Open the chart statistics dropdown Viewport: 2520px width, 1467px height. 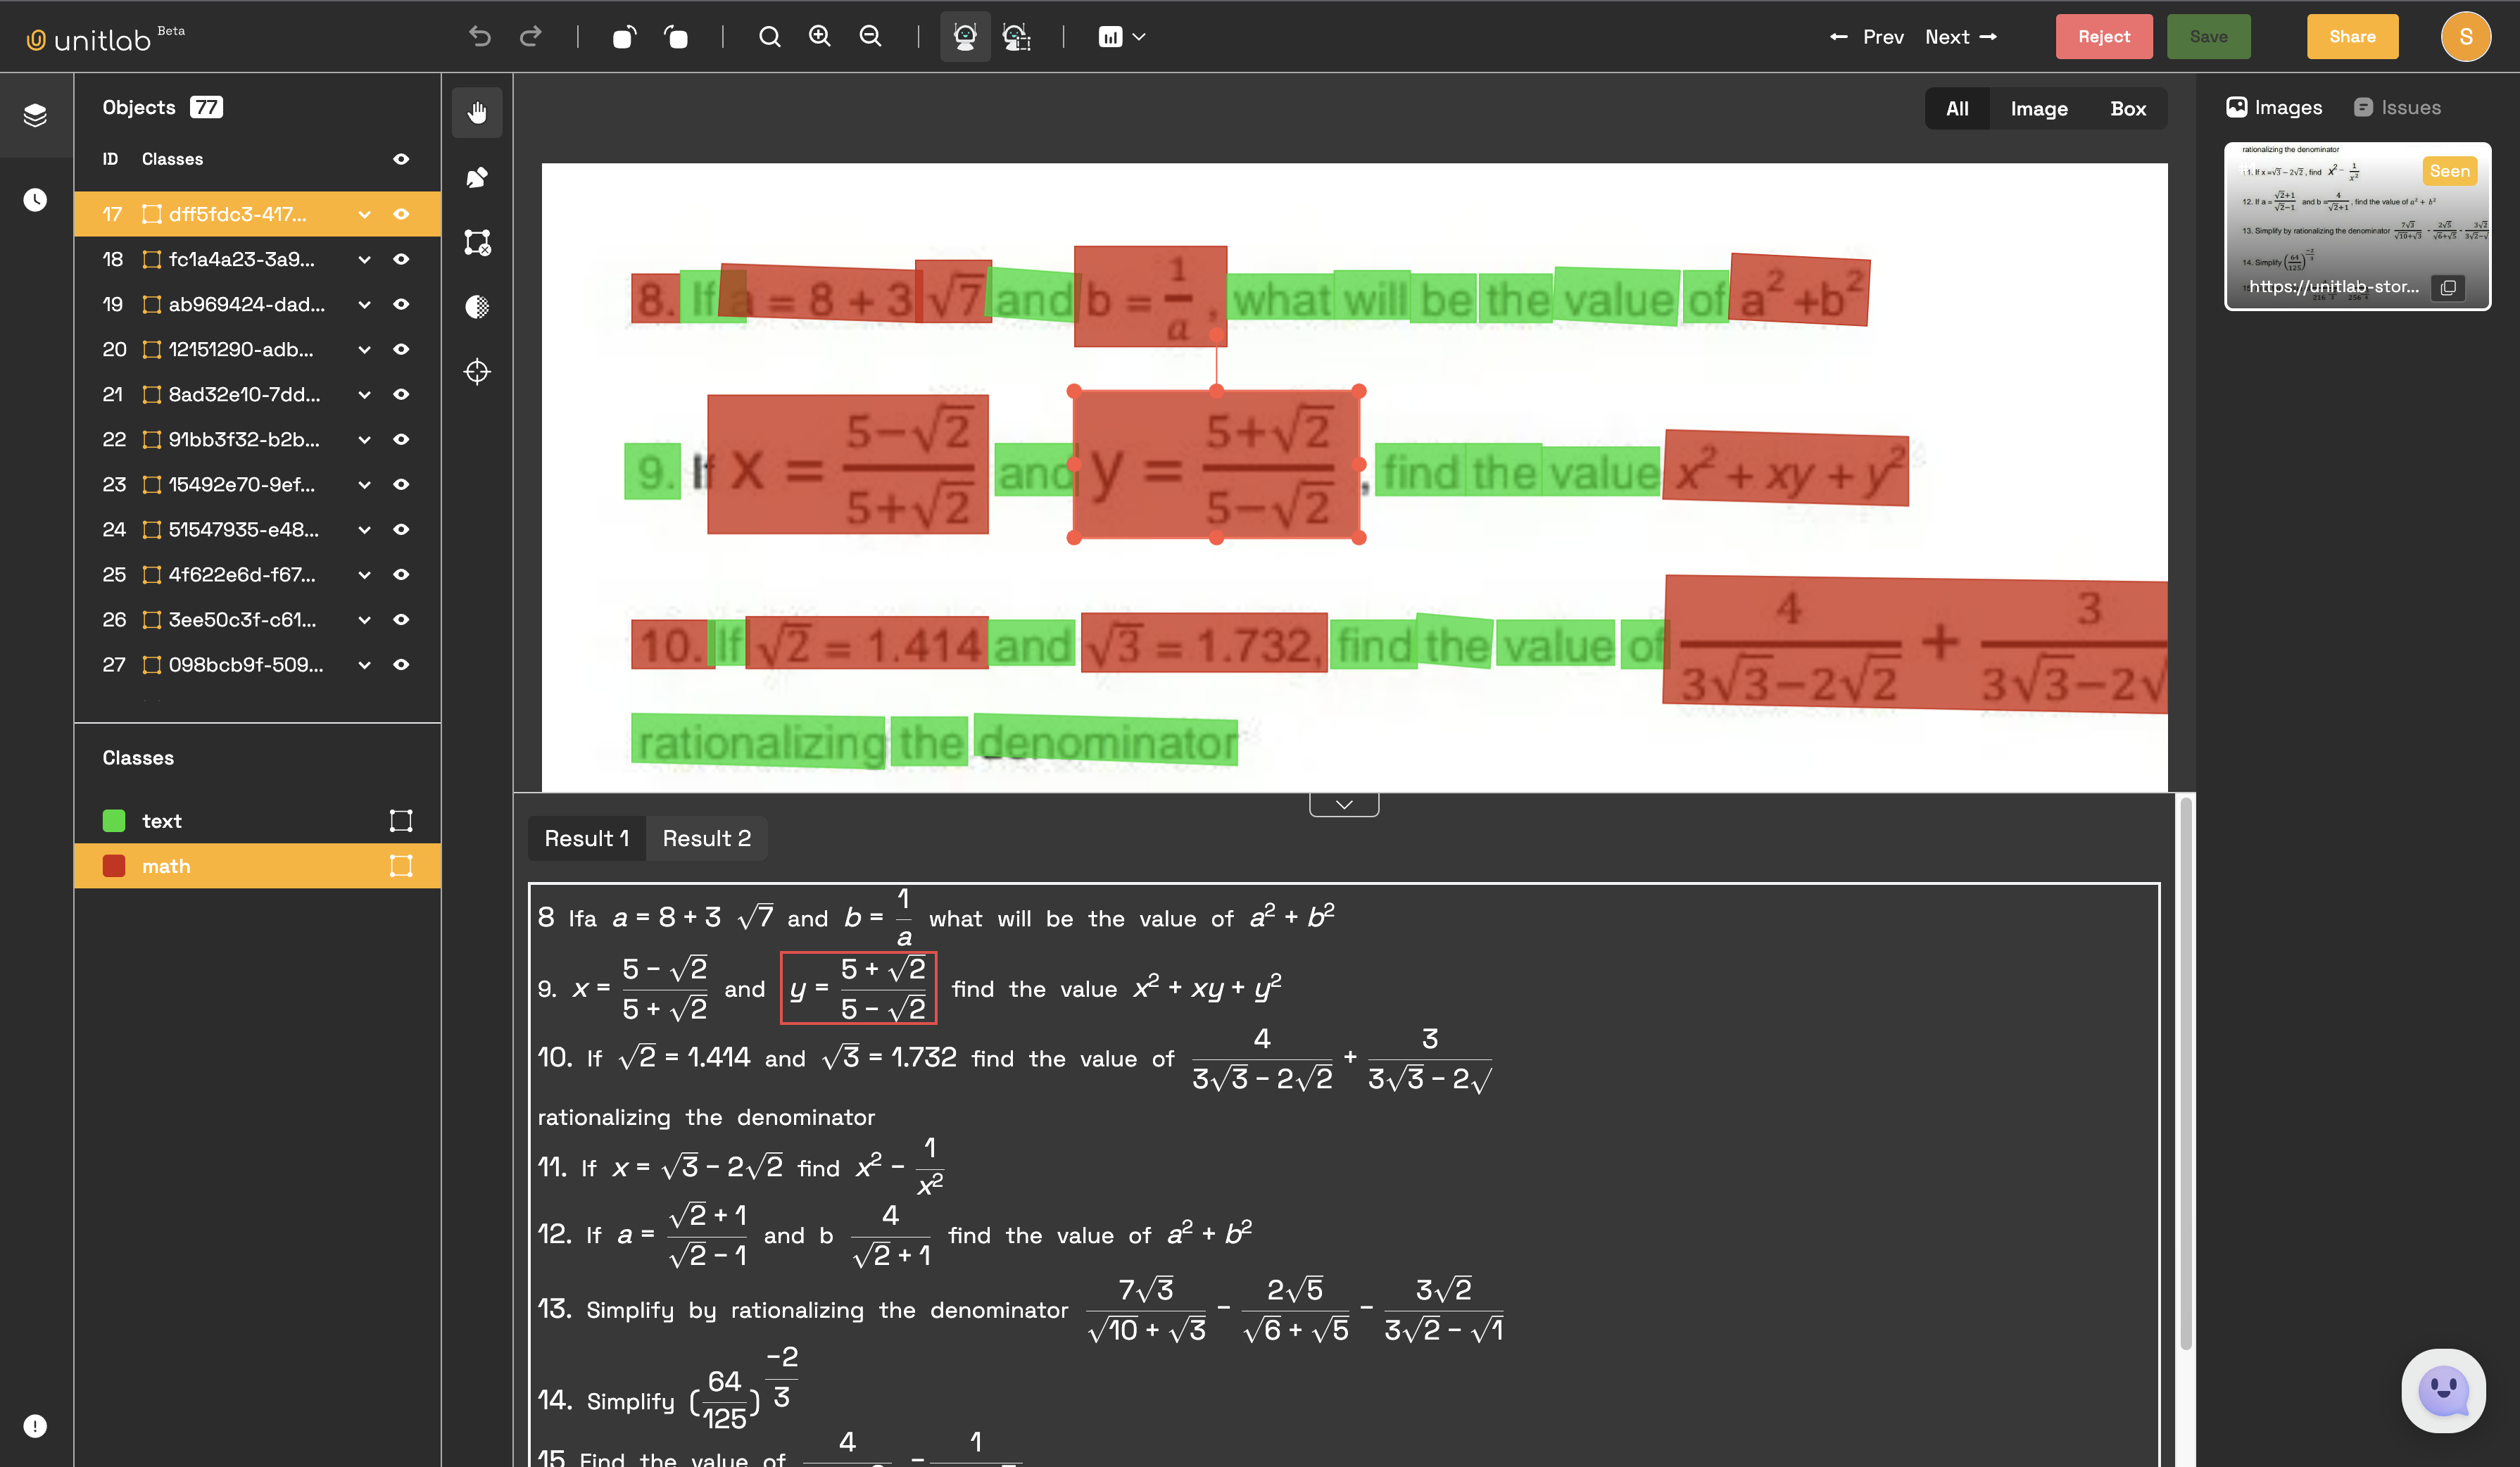[1121, 37]
